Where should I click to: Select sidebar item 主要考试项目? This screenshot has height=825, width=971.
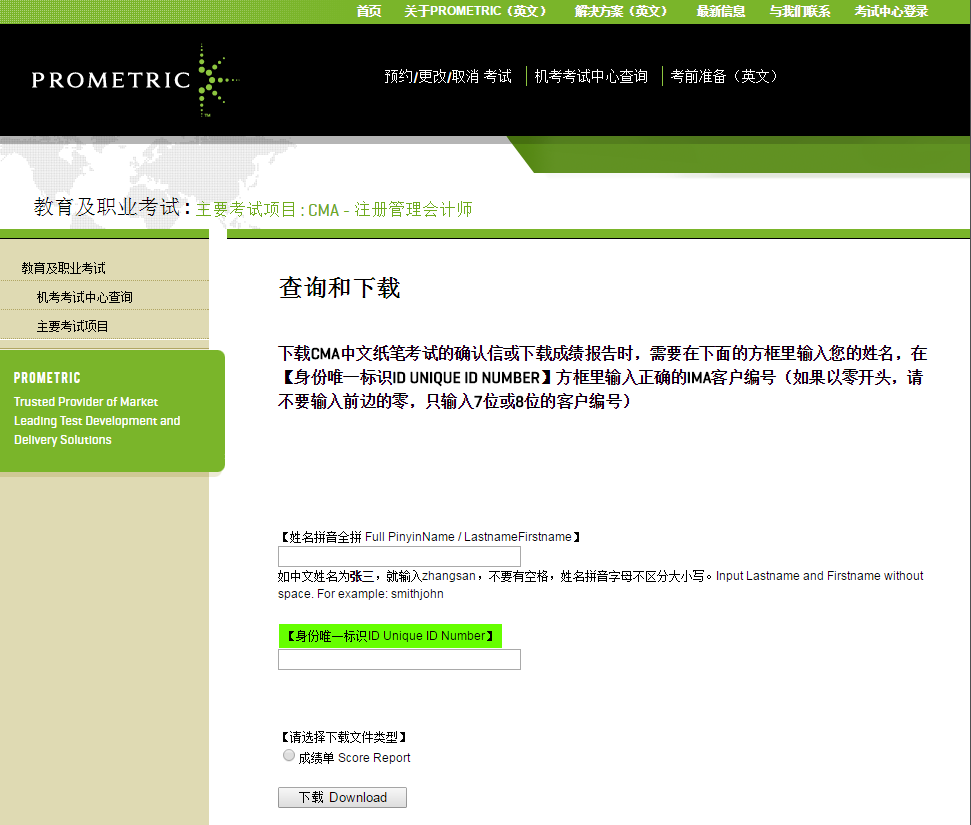(x=73, y=326)
